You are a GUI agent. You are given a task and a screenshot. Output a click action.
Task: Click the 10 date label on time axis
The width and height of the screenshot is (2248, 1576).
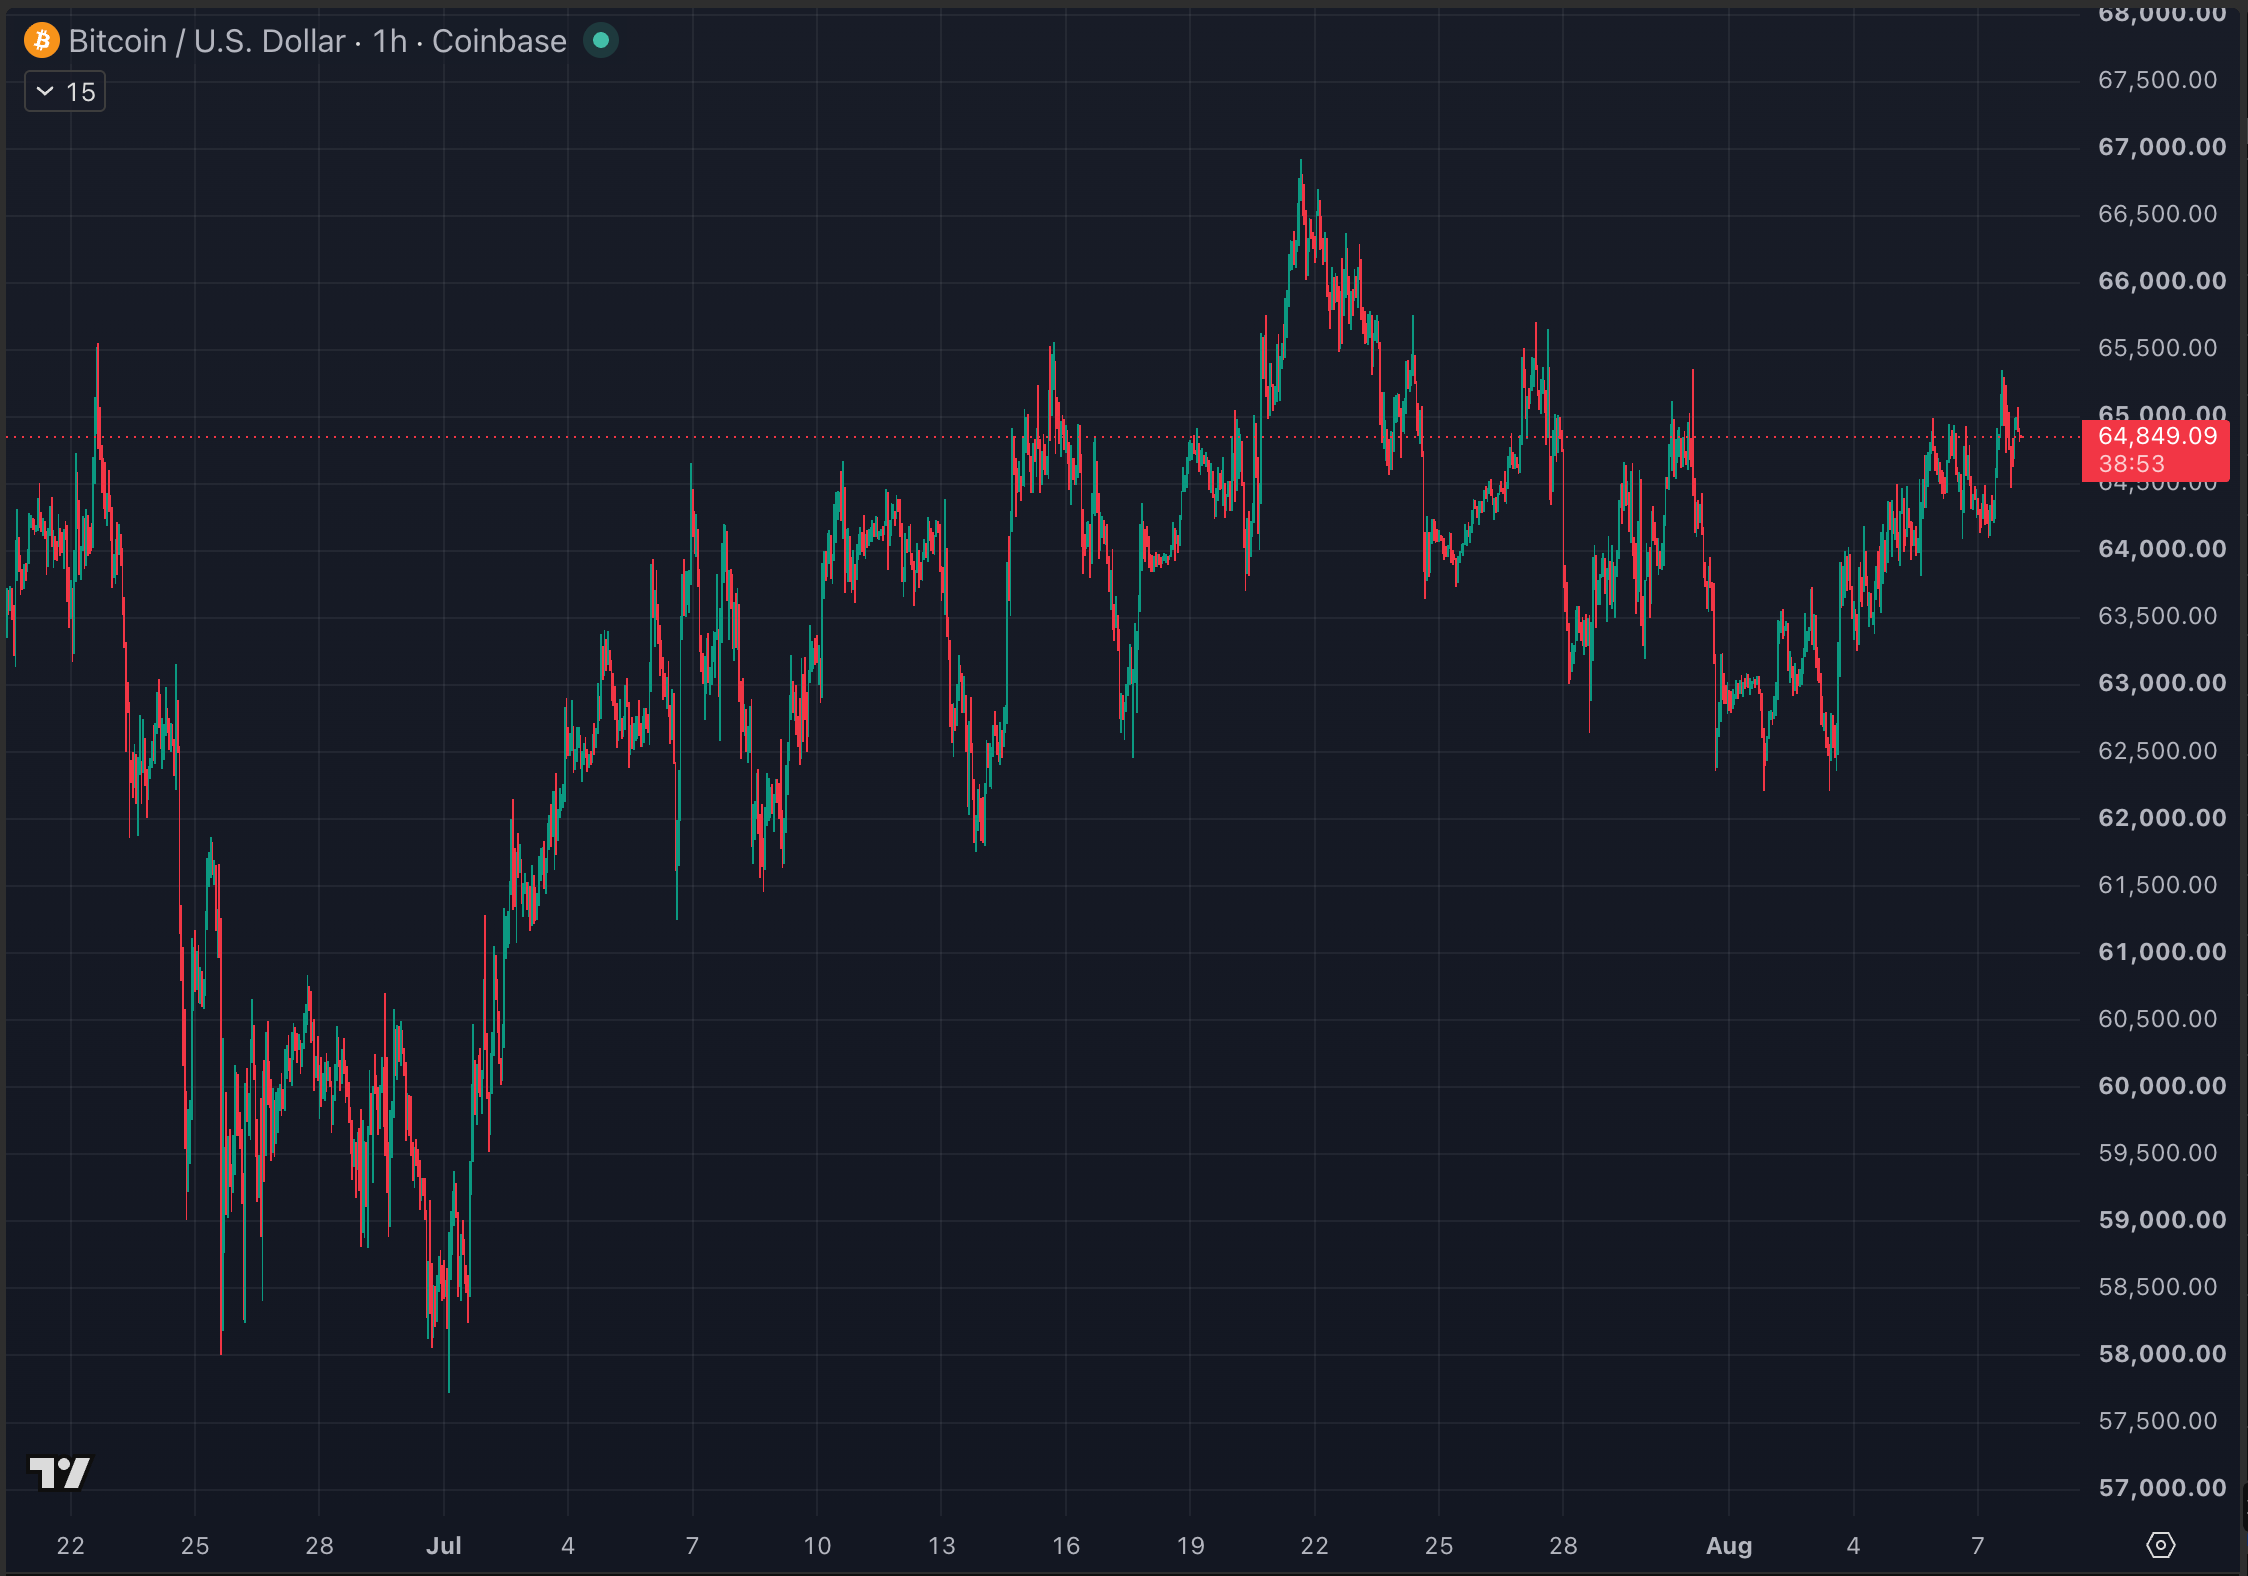tap(817, 1546)
